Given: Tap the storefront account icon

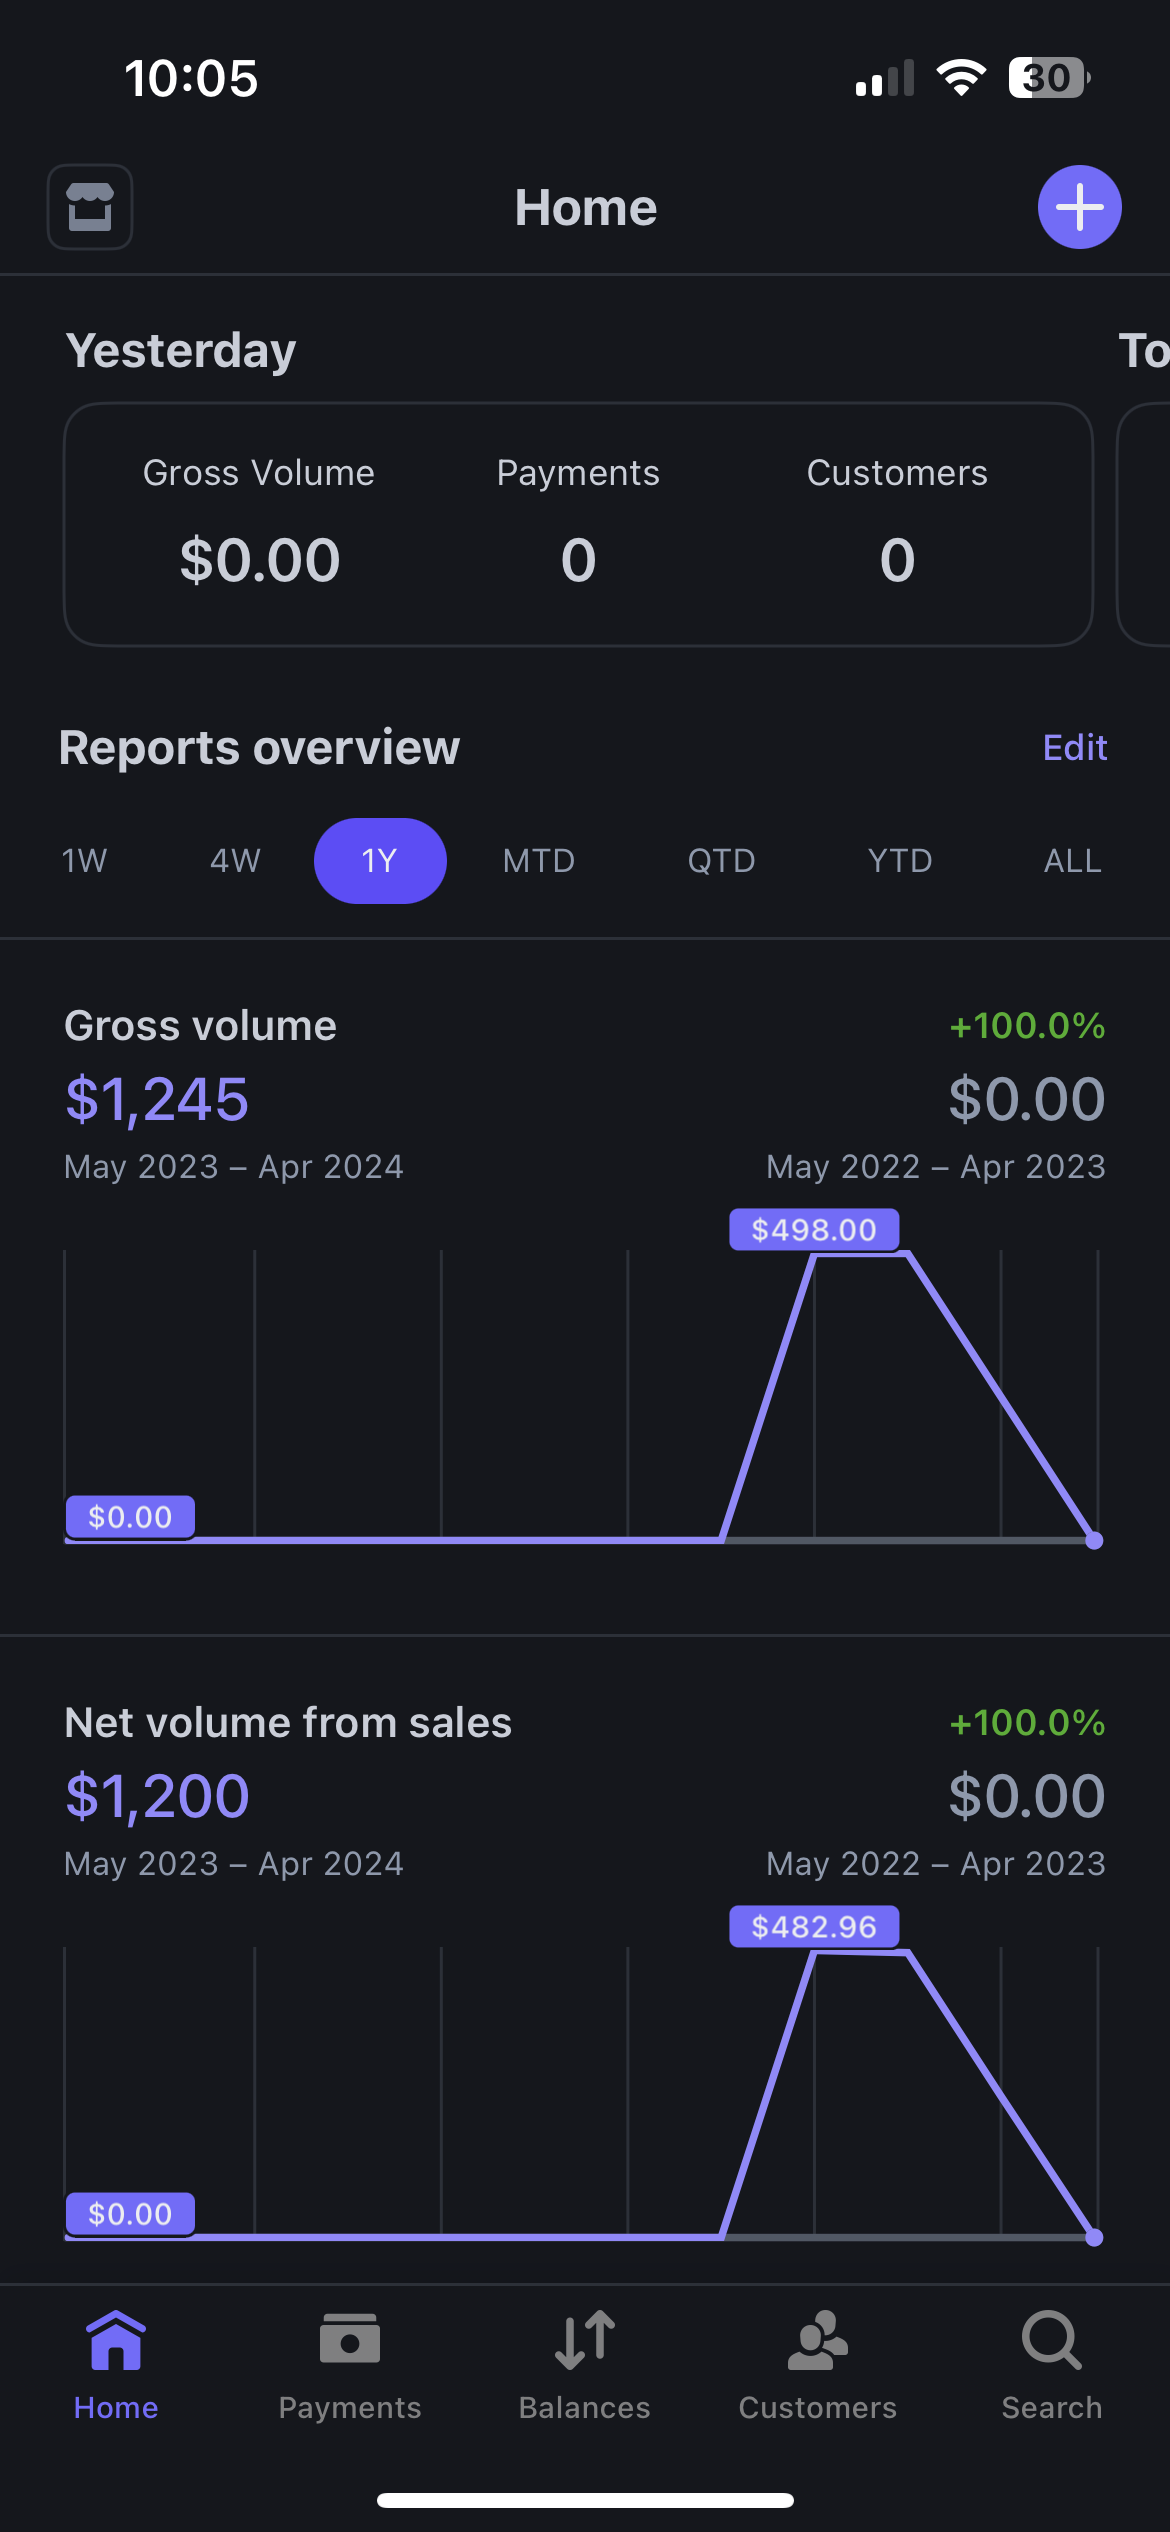Looking at the screenshot, I should point(90,207).
